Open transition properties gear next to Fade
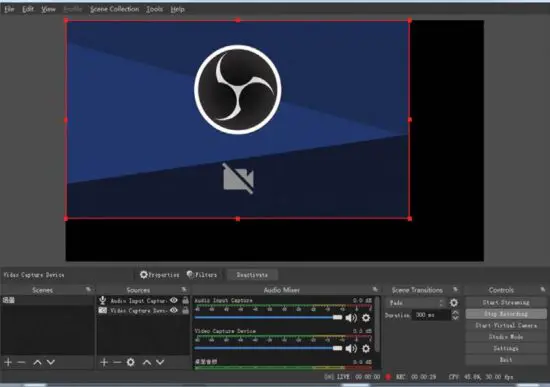 [454, 303]
